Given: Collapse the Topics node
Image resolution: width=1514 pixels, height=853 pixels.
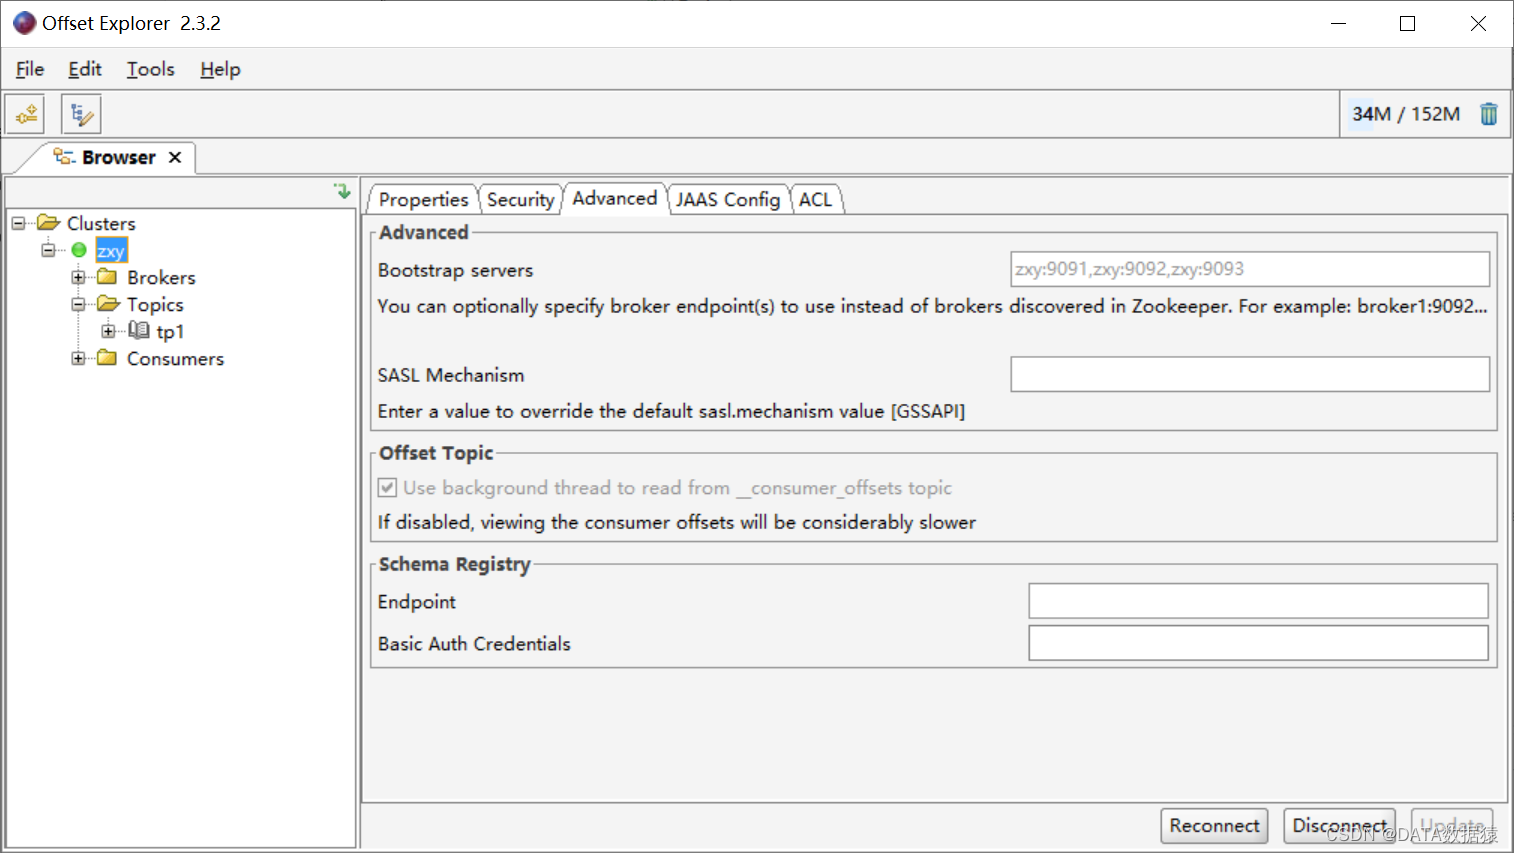Looking at the screenshot, I should [78, 304].
